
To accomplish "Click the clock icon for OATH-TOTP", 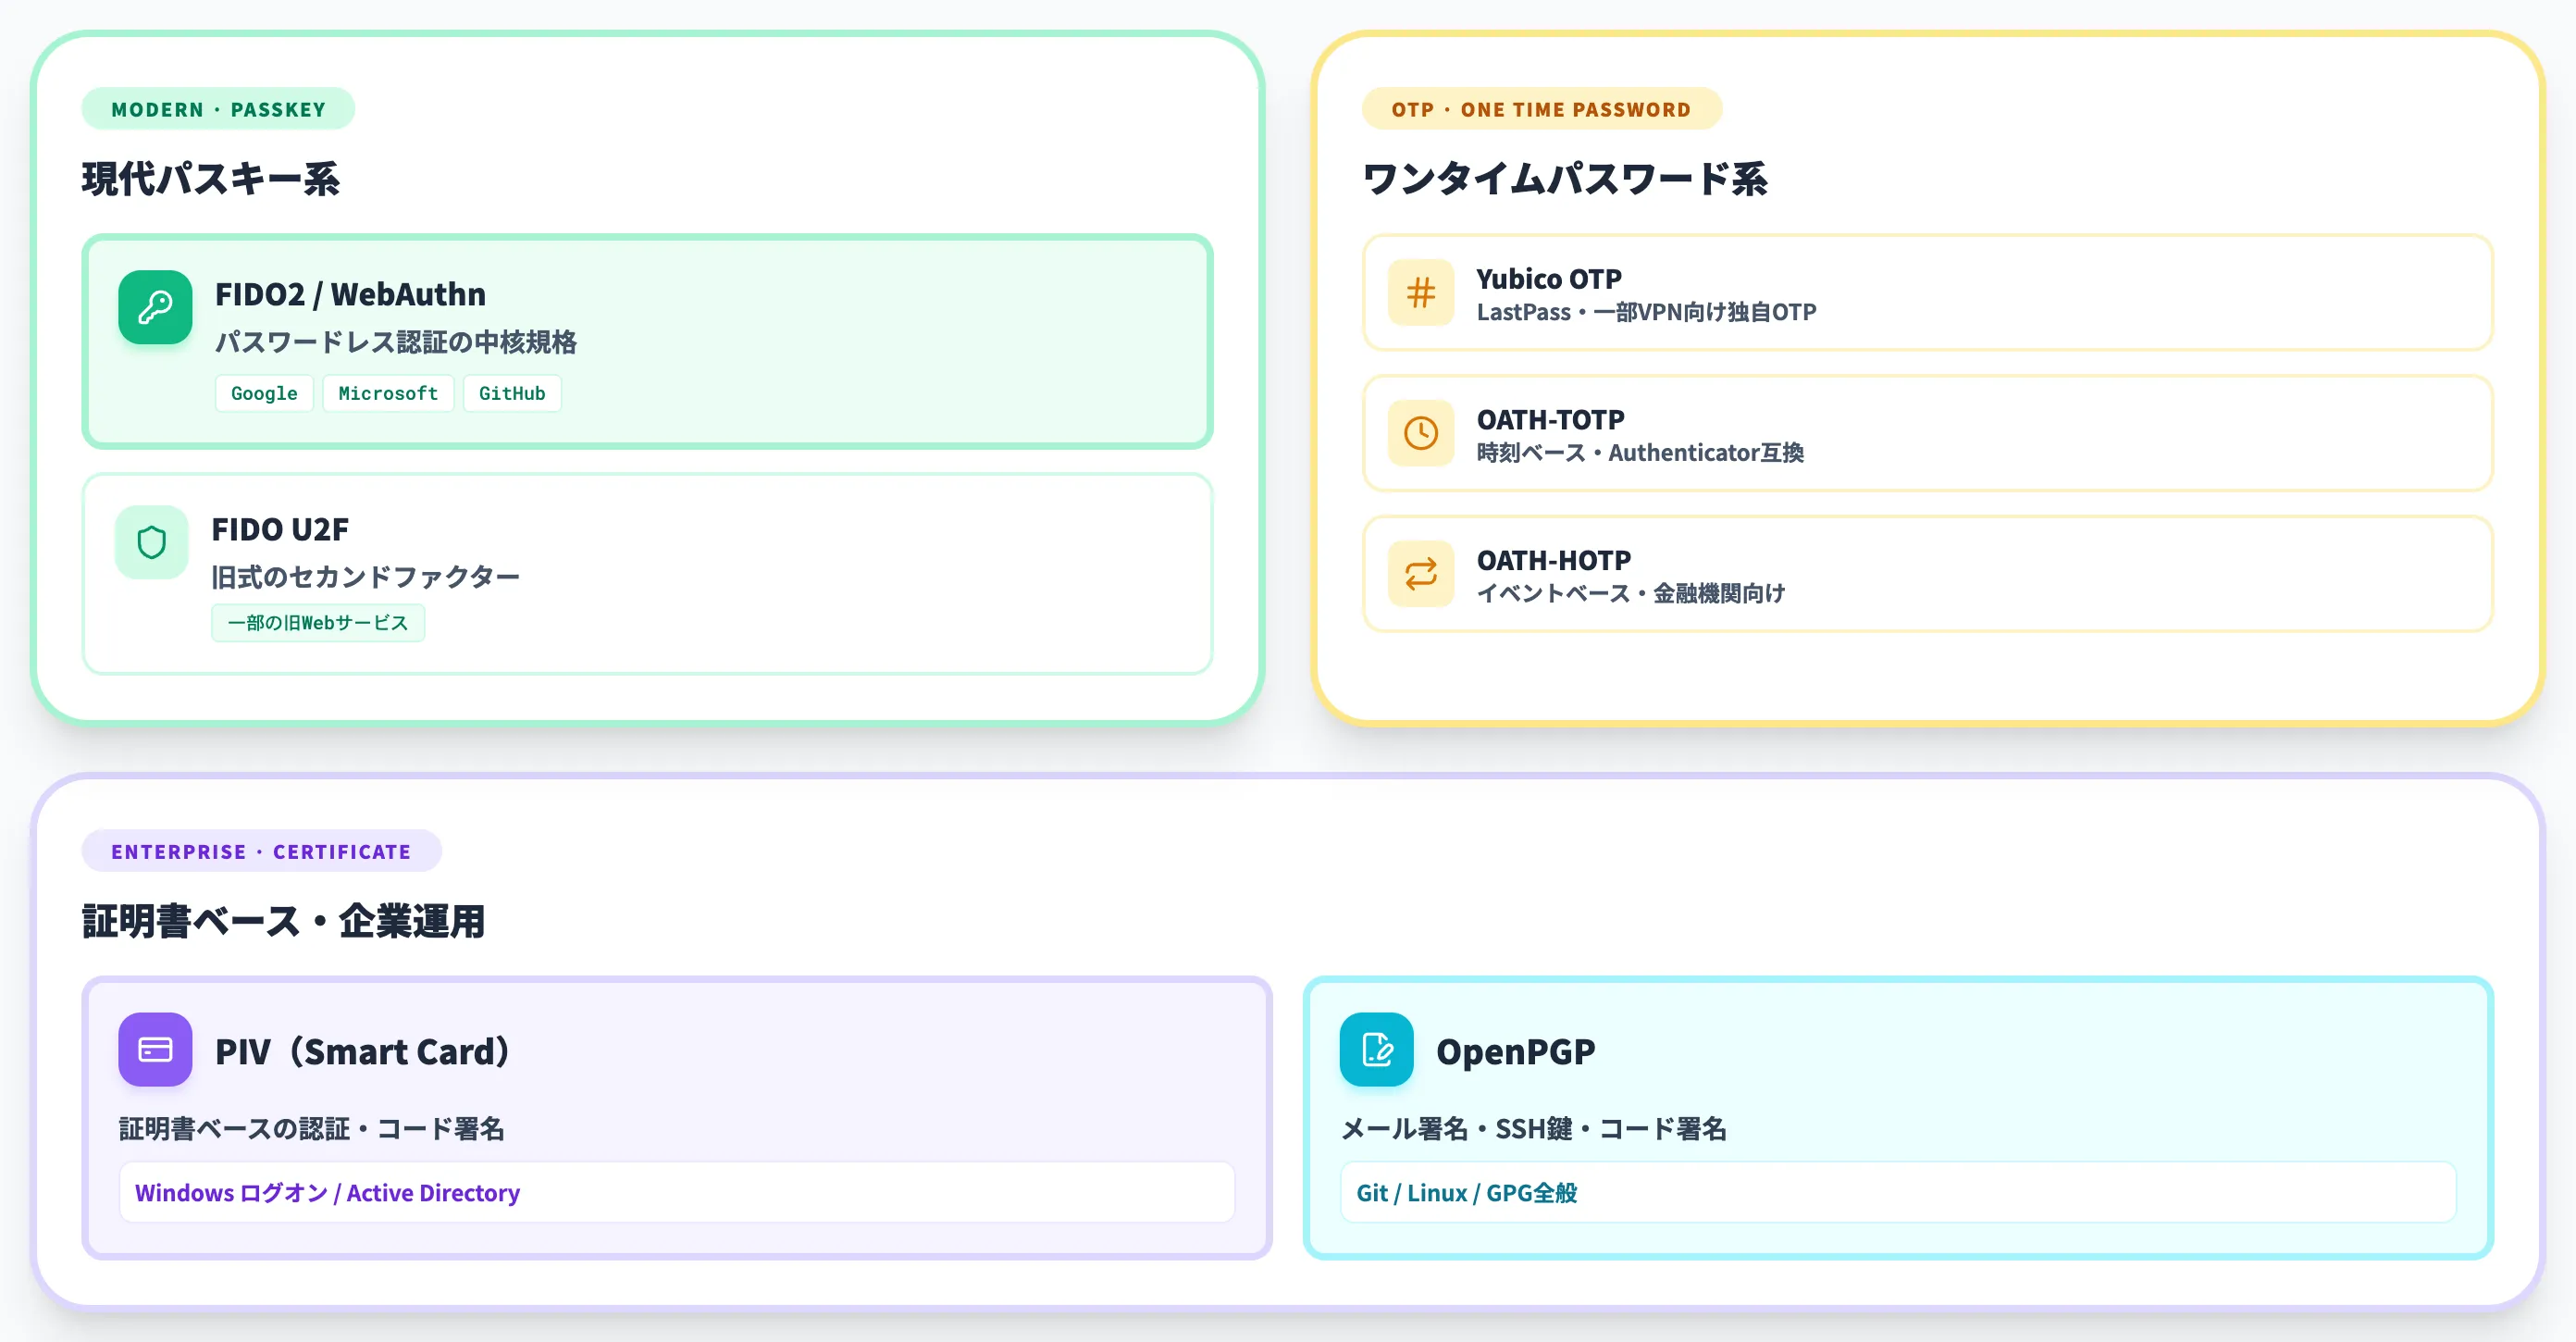I will 1420,433.
